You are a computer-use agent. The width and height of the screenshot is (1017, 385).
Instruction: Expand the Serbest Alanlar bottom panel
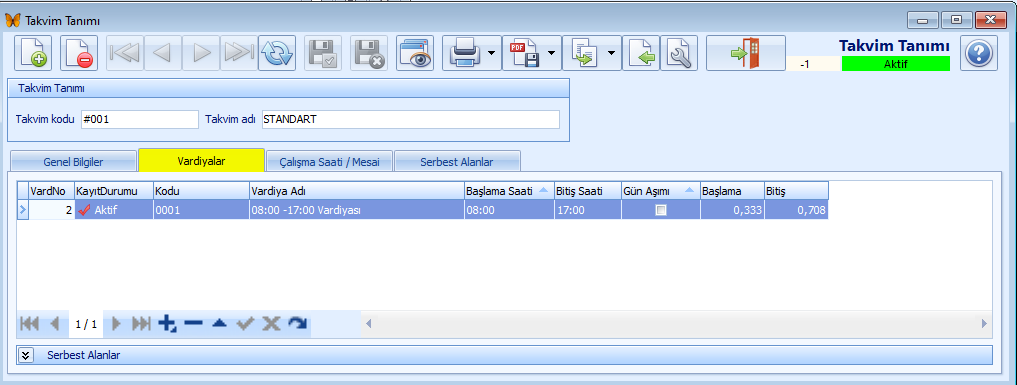point(26,355)
